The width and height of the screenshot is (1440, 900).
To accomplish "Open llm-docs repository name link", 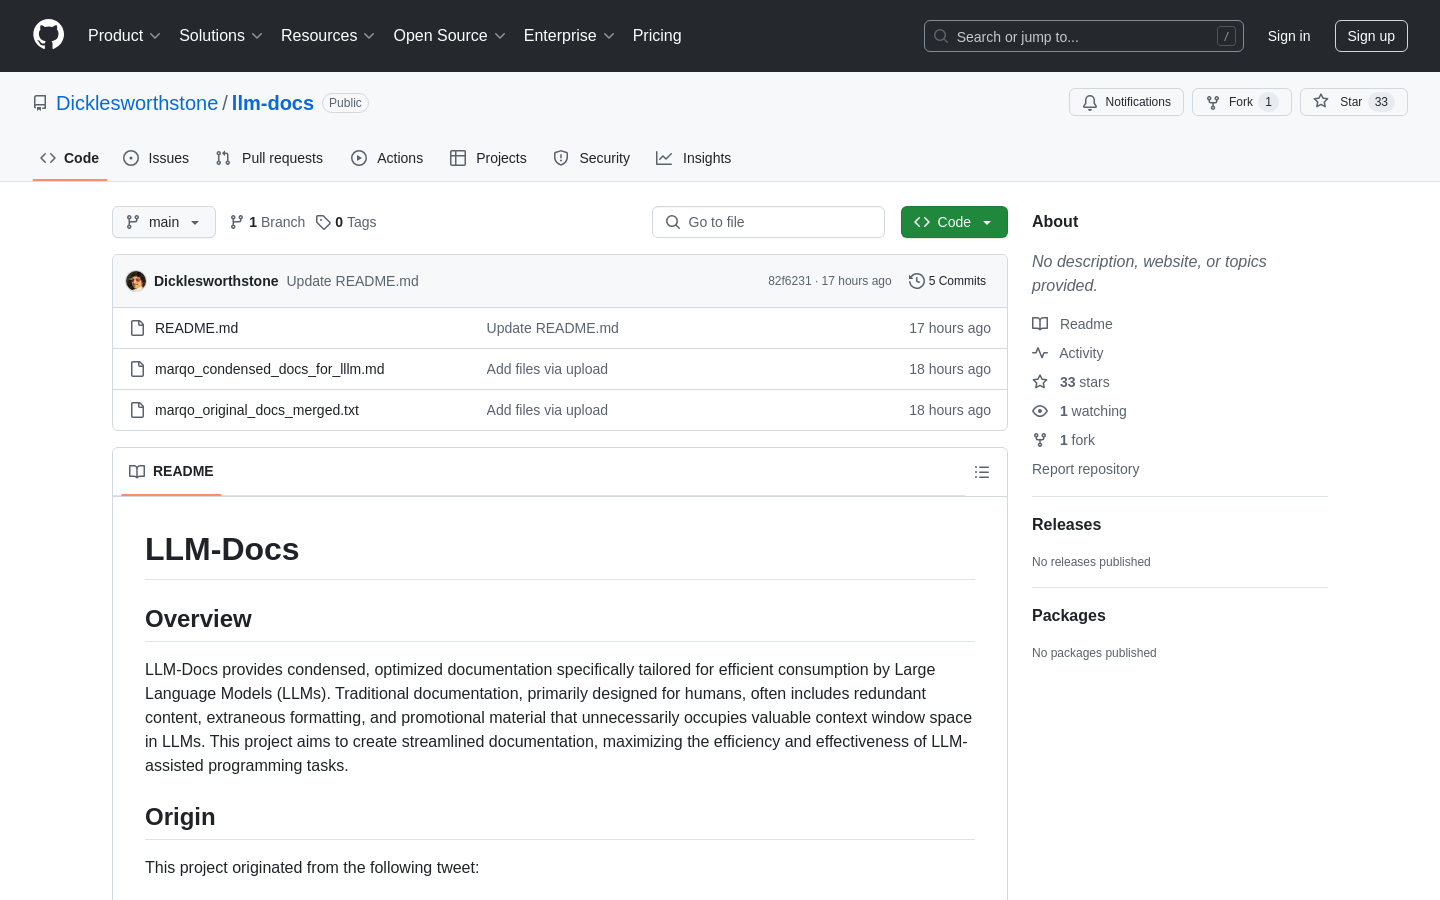I will coord(273,103).
